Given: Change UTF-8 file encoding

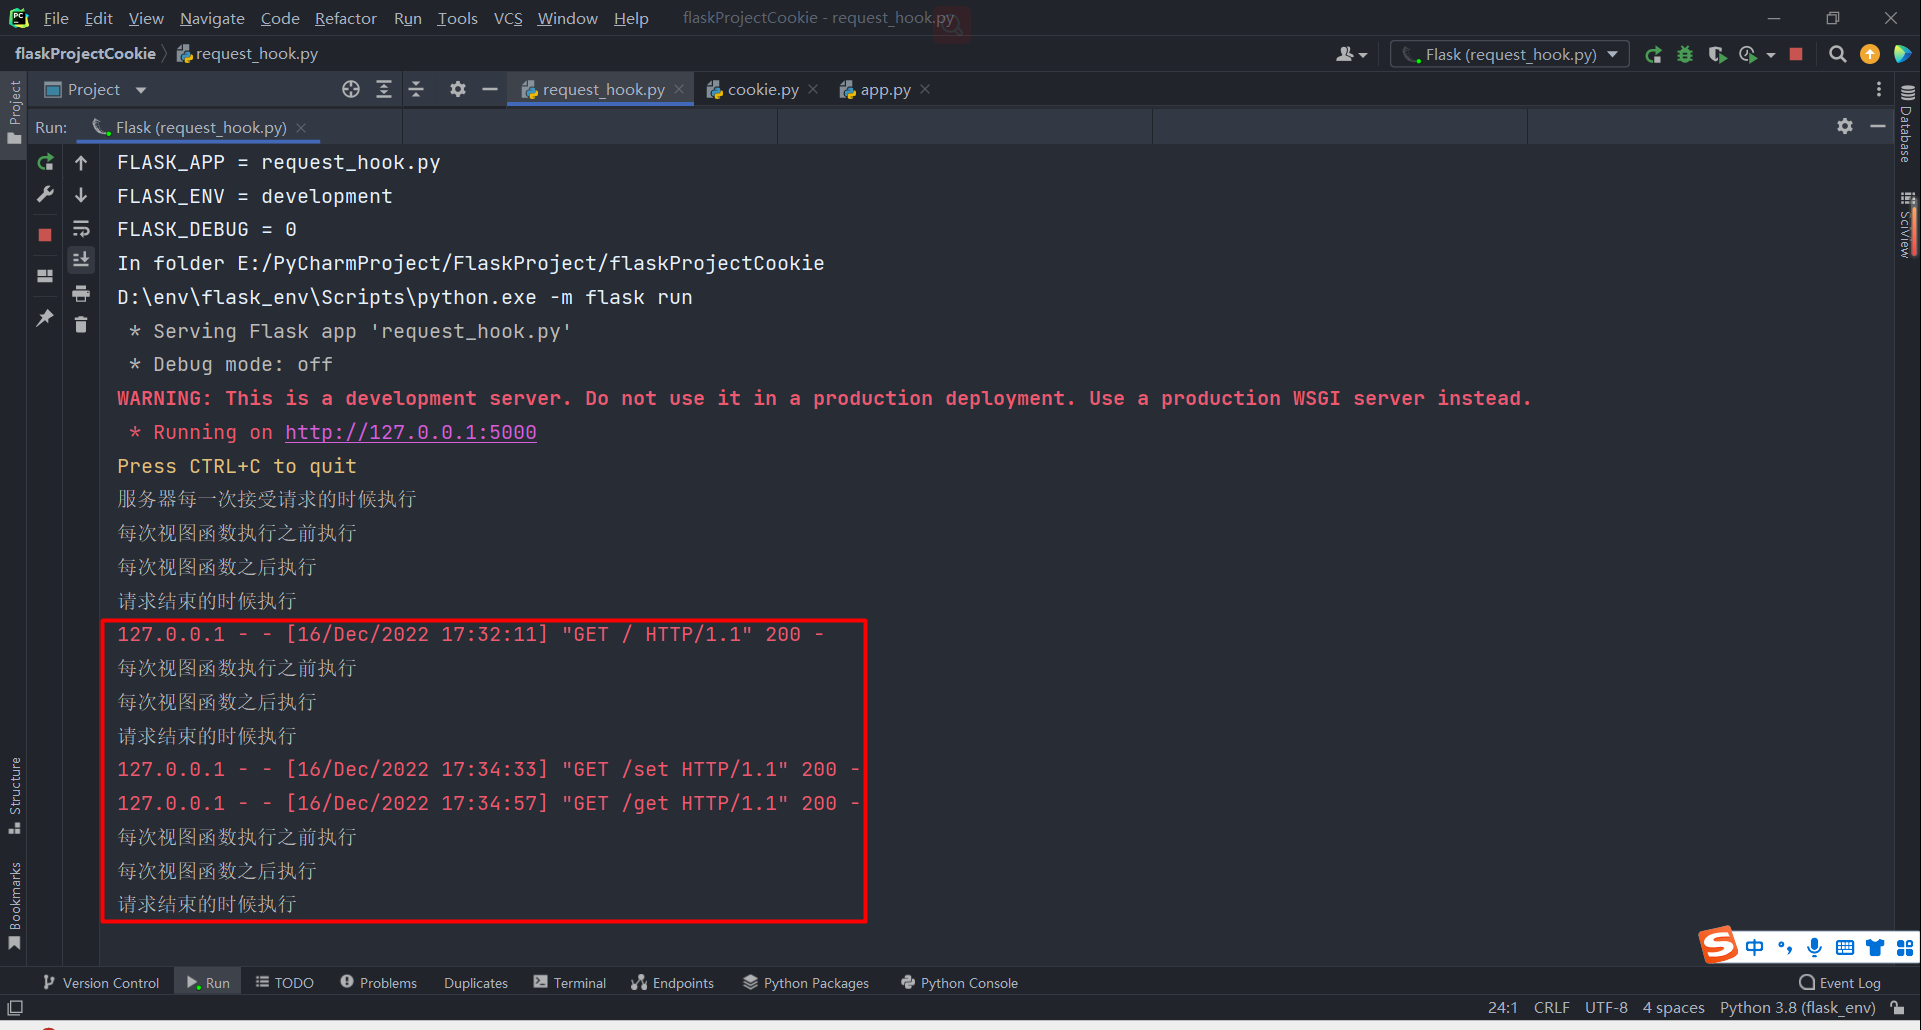Looking at the screenshot, I should 1606,1008.
